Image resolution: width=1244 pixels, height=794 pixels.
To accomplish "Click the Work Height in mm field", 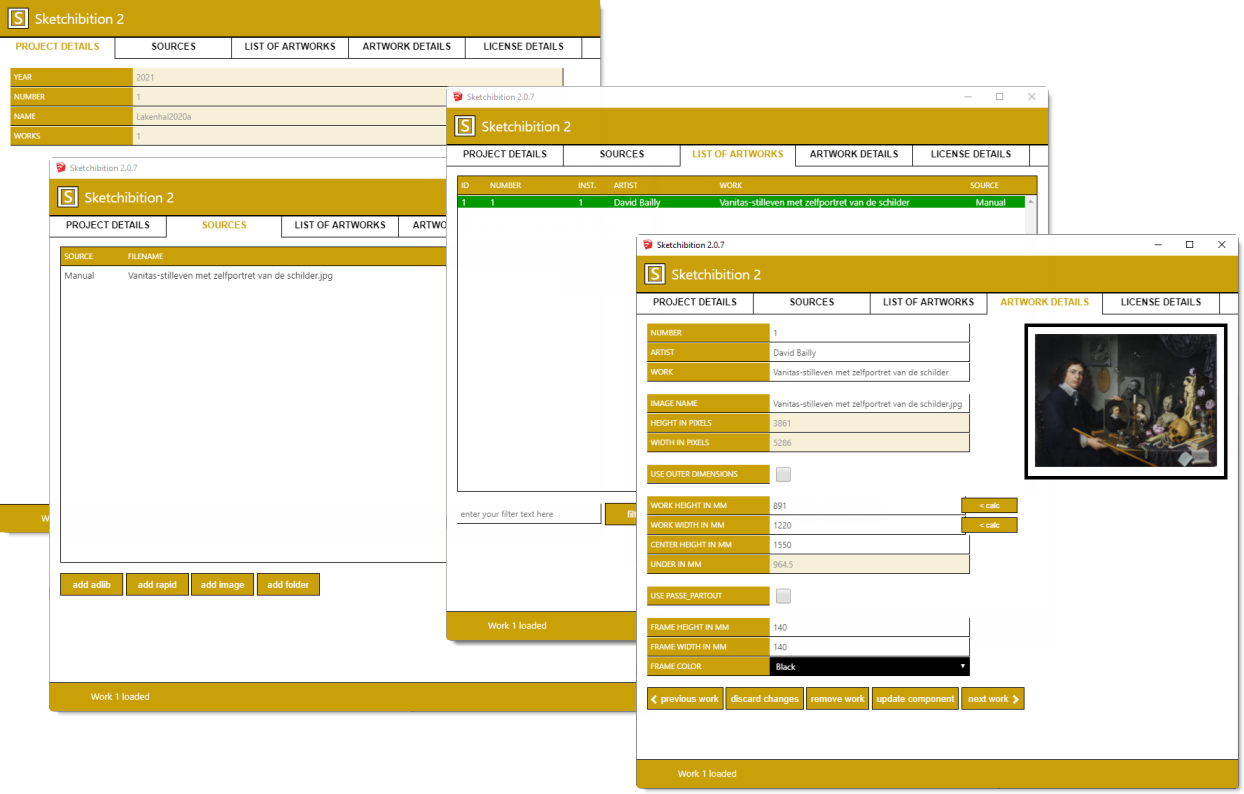I will point(866,506).
